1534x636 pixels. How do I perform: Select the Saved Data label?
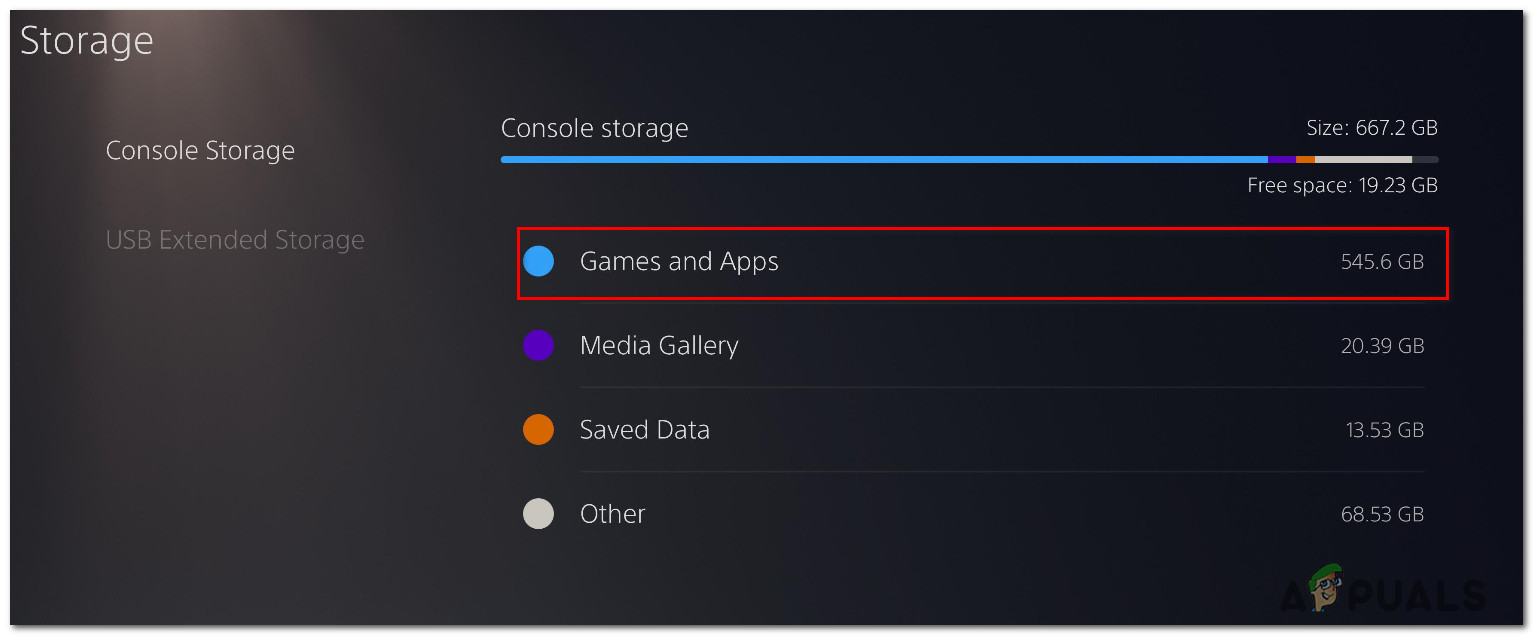(645, 430)
